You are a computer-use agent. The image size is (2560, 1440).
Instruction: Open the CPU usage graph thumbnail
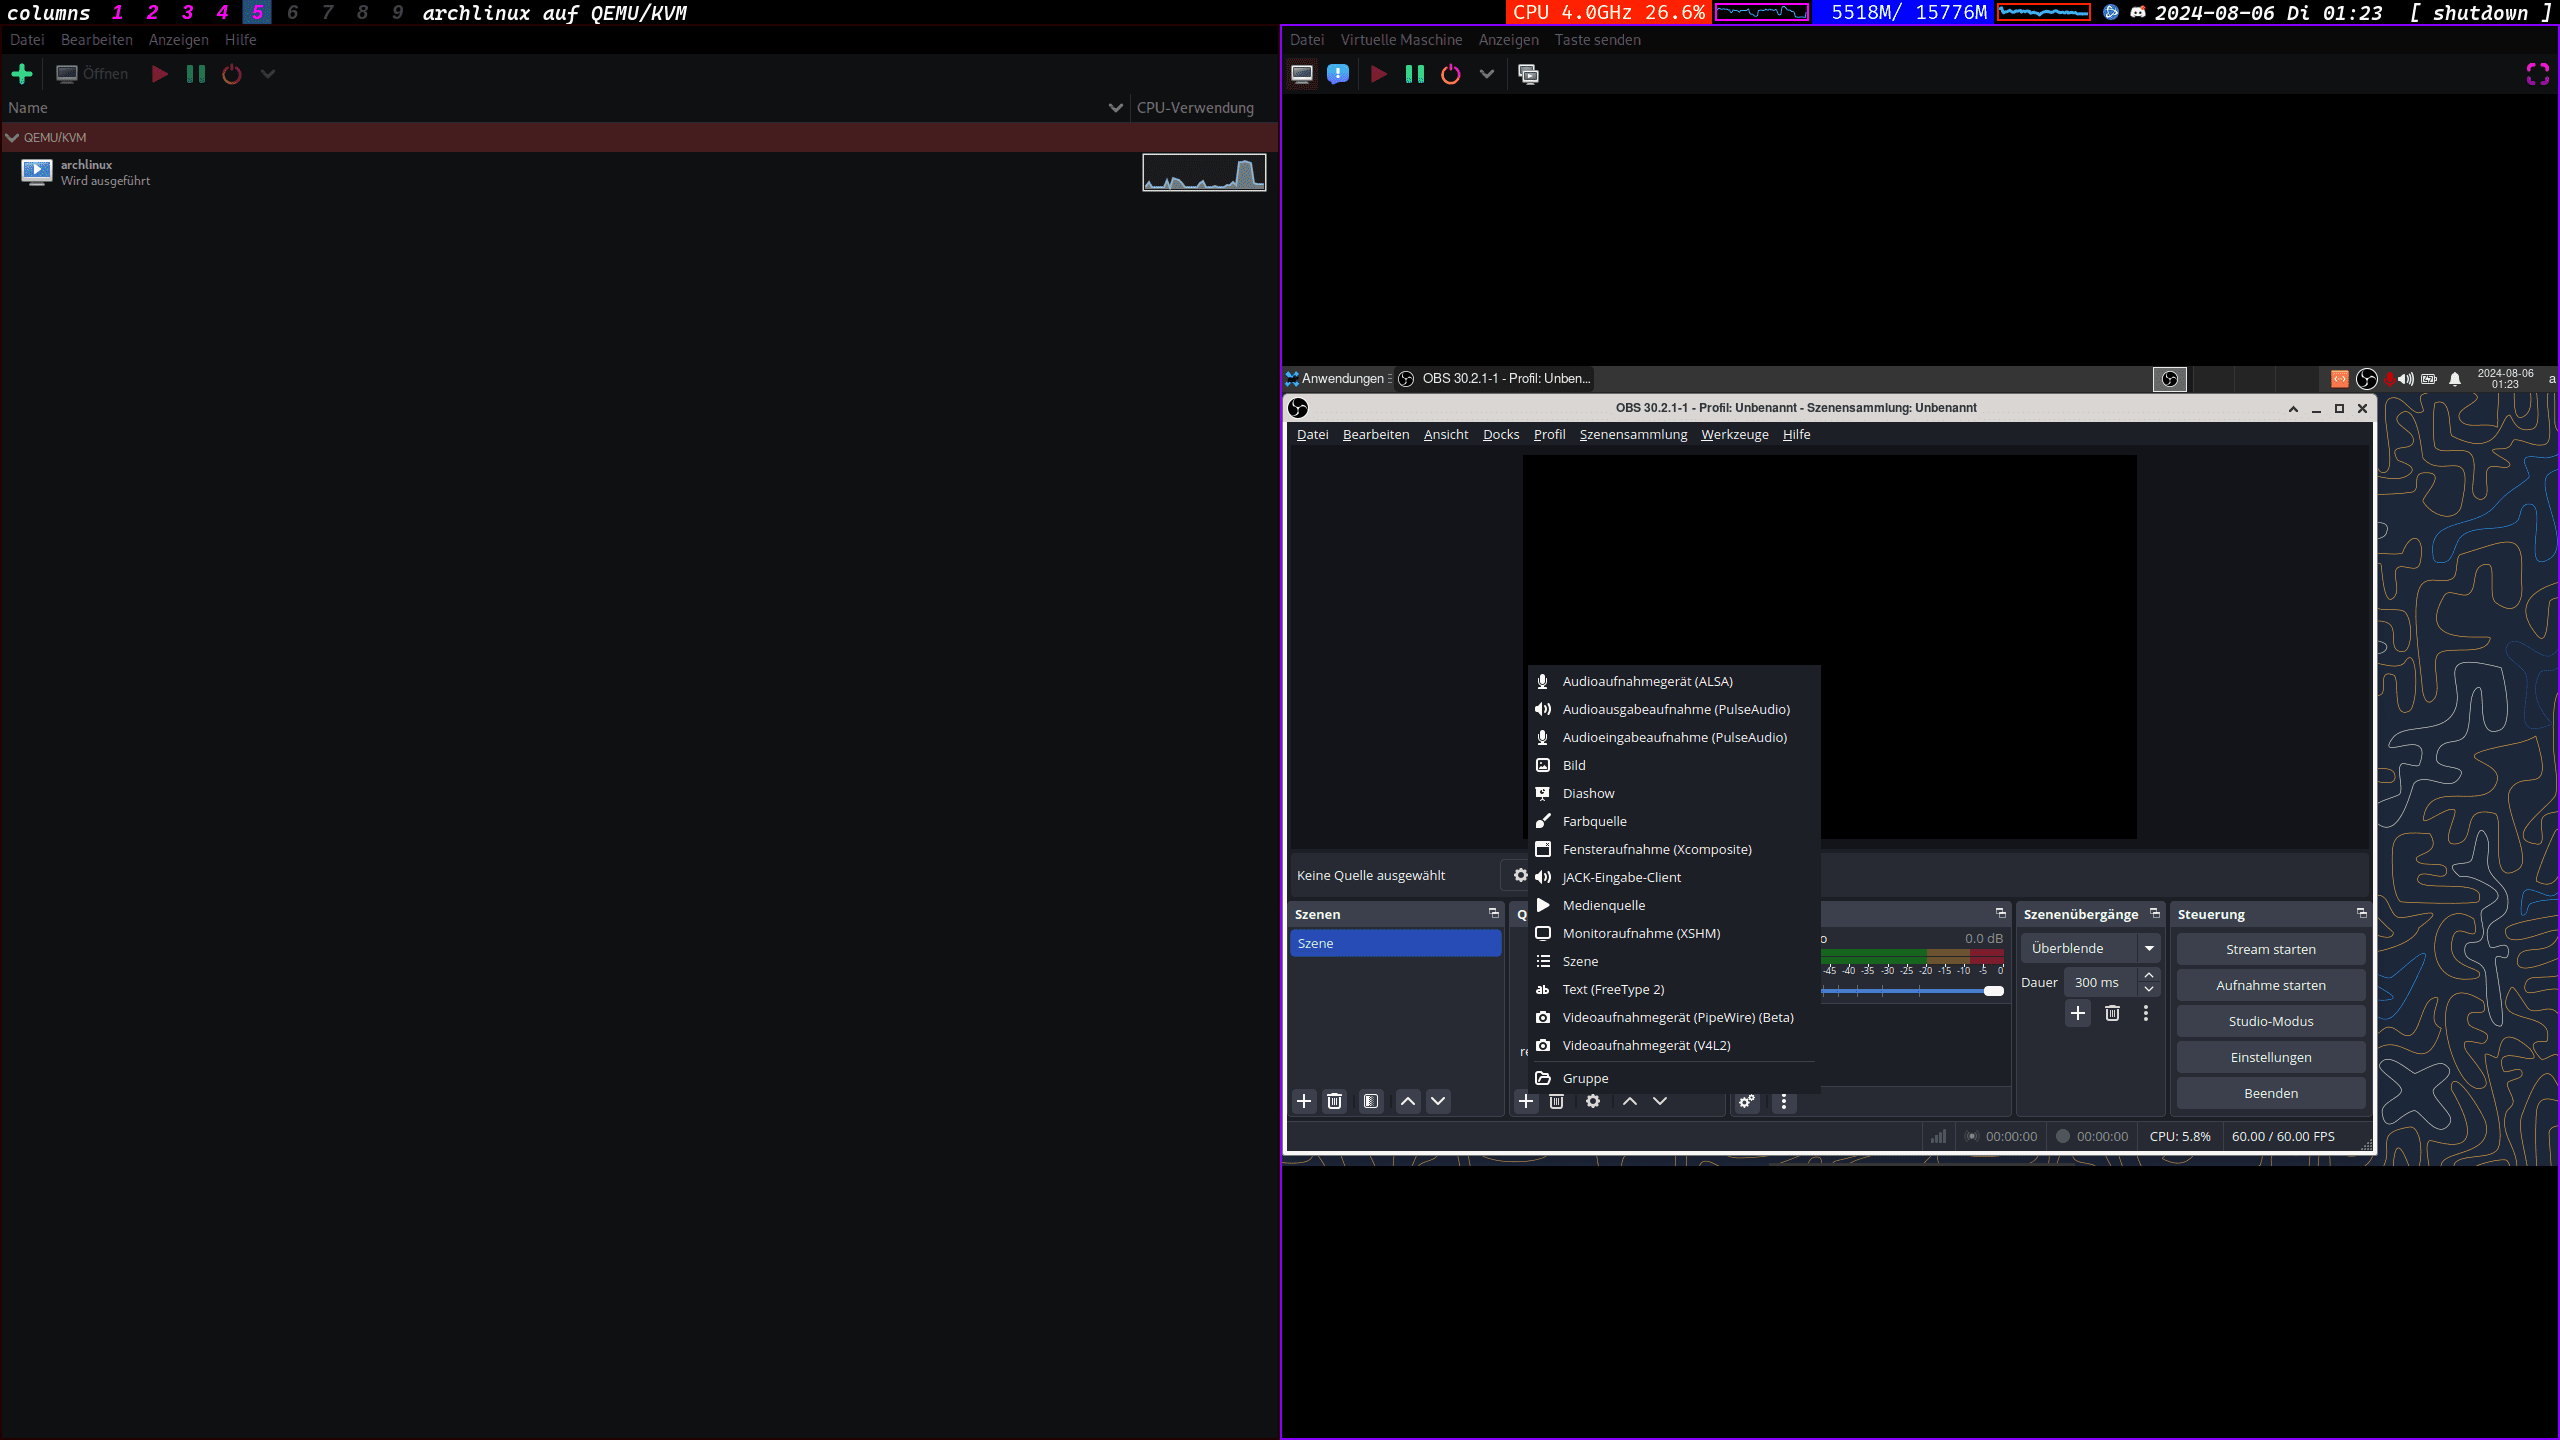(x=1204, y=172)
